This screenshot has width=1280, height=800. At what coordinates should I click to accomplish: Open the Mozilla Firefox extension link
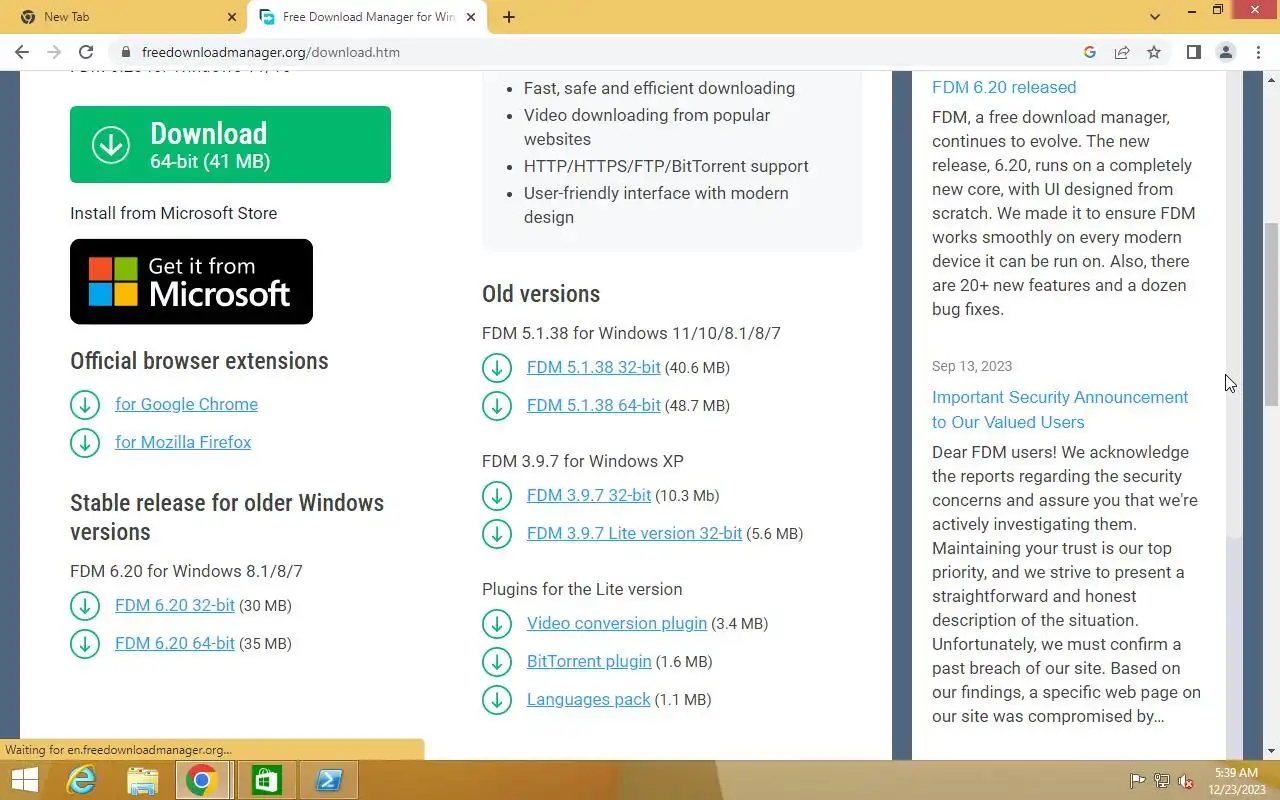pos(183,442)
